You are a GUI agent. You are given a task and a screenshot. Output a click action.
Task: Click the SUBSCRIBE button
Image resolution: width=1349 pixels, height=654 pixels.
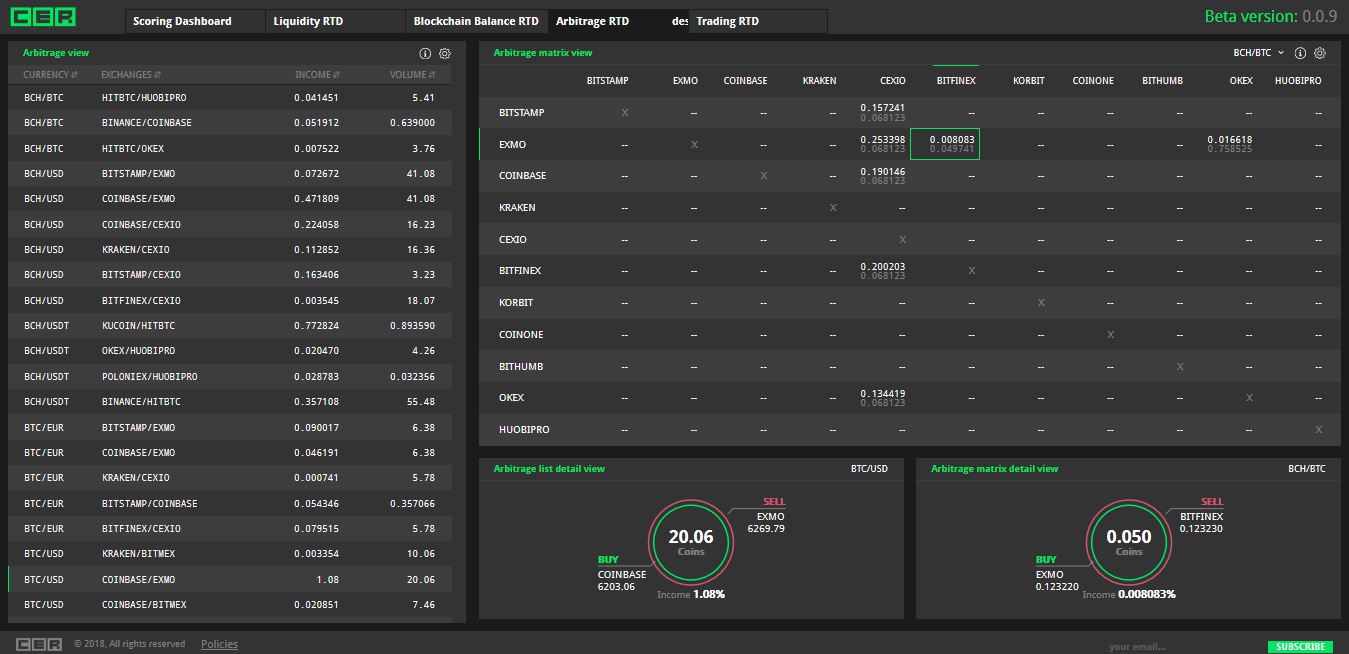tap(1300, 646)
